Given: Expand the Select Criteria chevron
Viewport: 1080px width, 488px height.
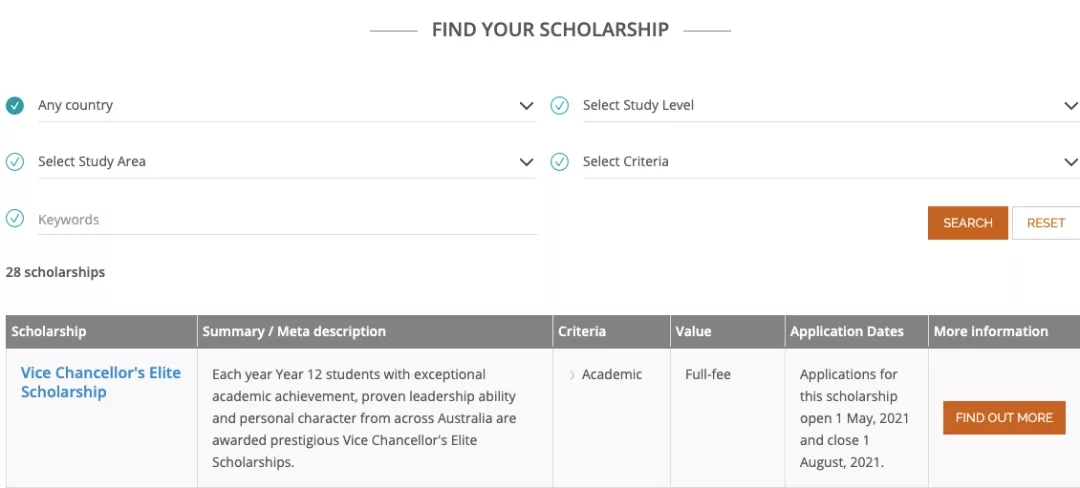Looking at the screenshot, I should pos(1071,162).
